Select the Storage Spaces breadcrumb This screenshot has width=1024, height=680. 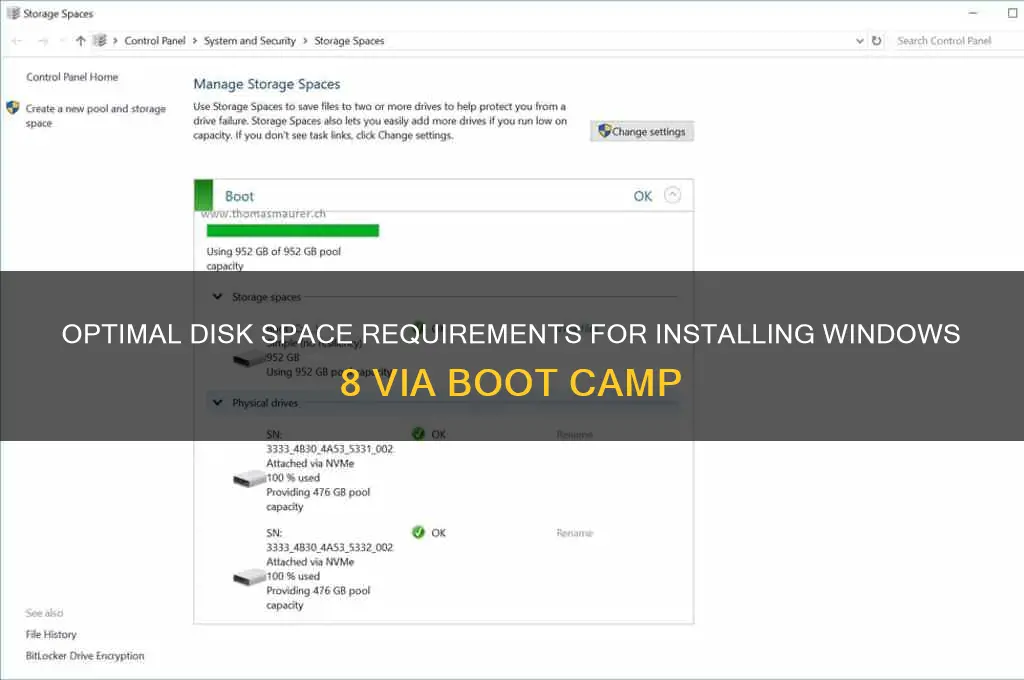[x=349, y=40]
